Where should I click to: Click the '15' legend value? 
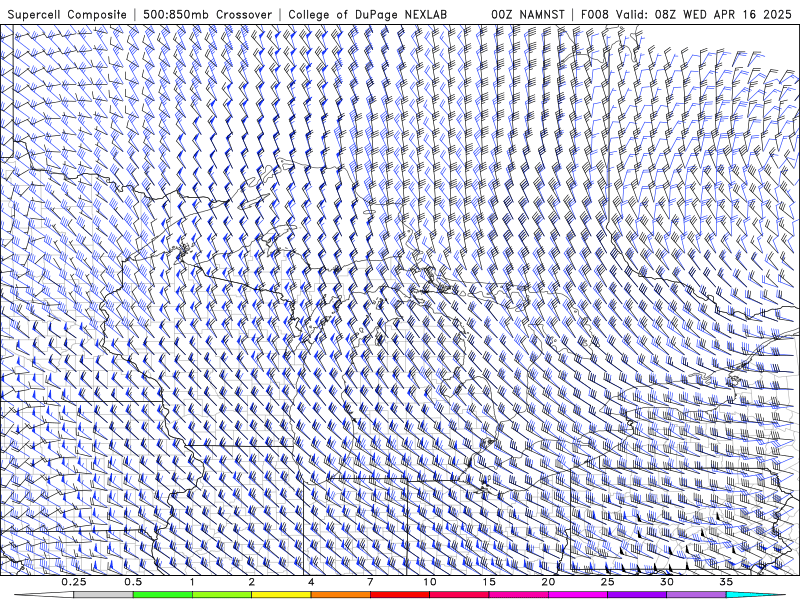tap(489, 582)
